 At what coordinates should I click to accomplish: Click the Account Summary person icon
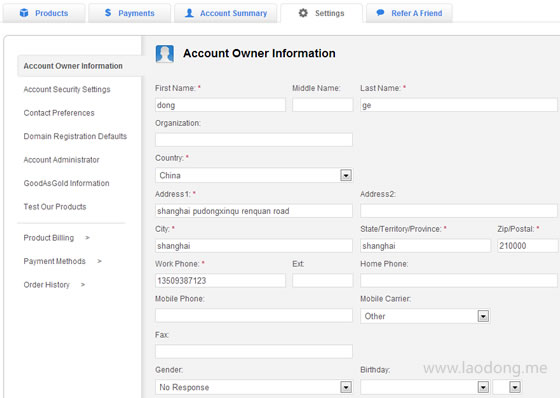189,13
